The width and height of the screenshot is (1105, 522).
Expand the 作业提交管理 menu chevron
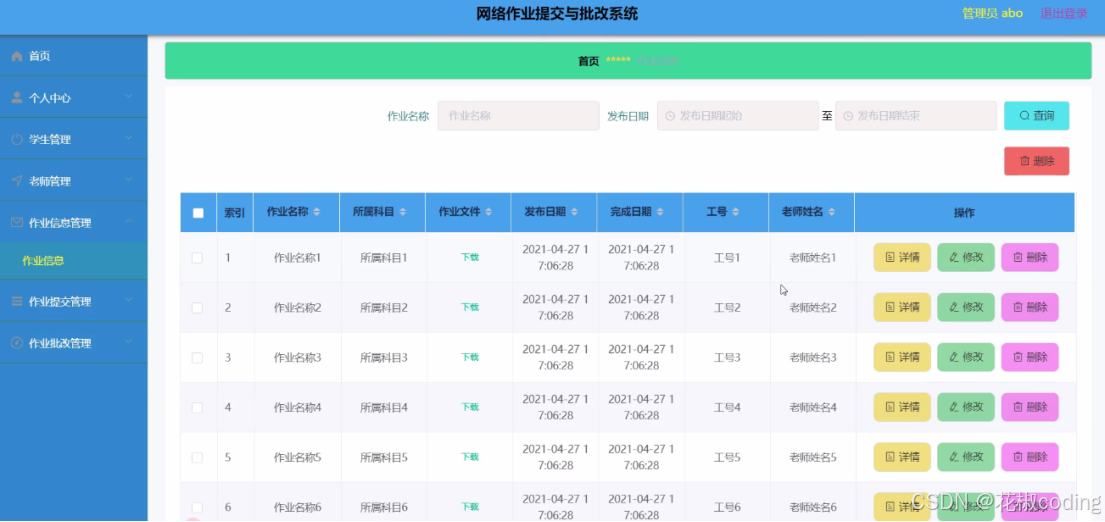point(129,299)
